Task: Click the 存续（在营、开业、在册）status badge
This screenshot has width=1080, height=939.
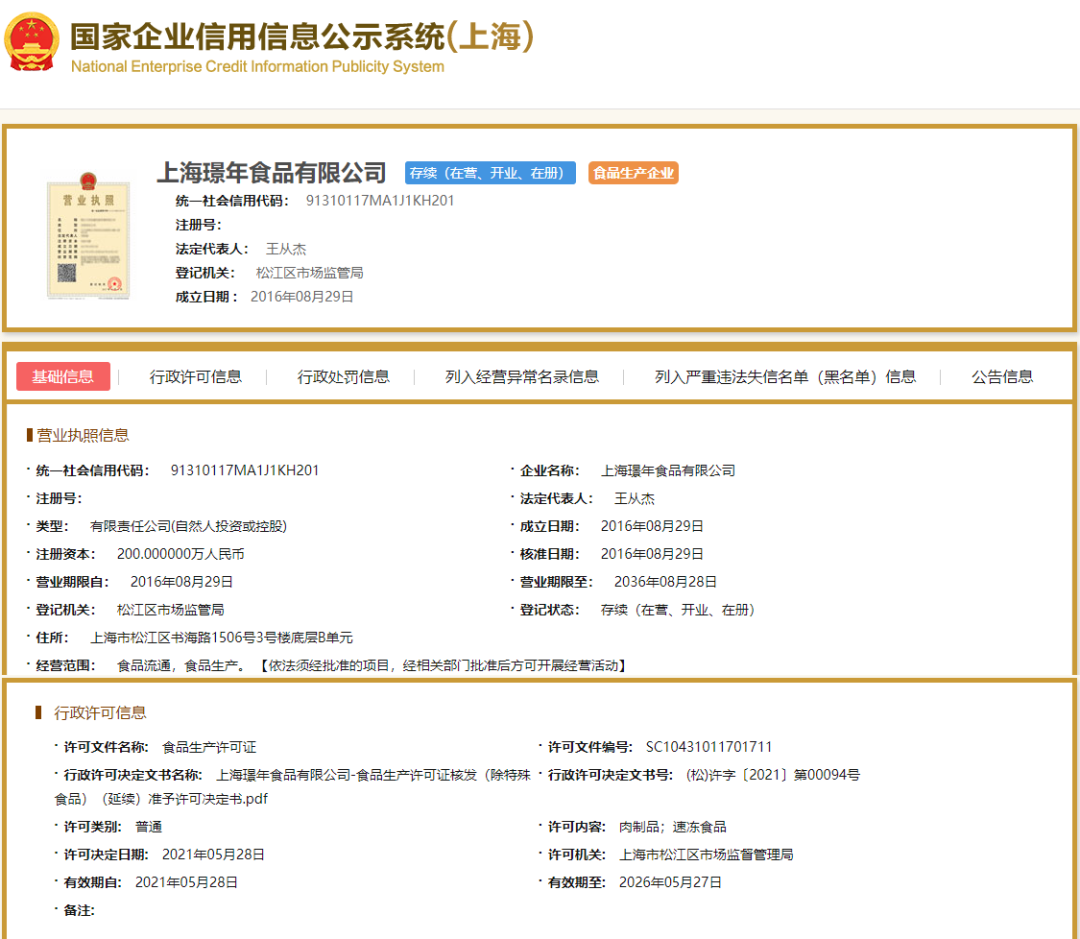Action: [x=489, y=172]
